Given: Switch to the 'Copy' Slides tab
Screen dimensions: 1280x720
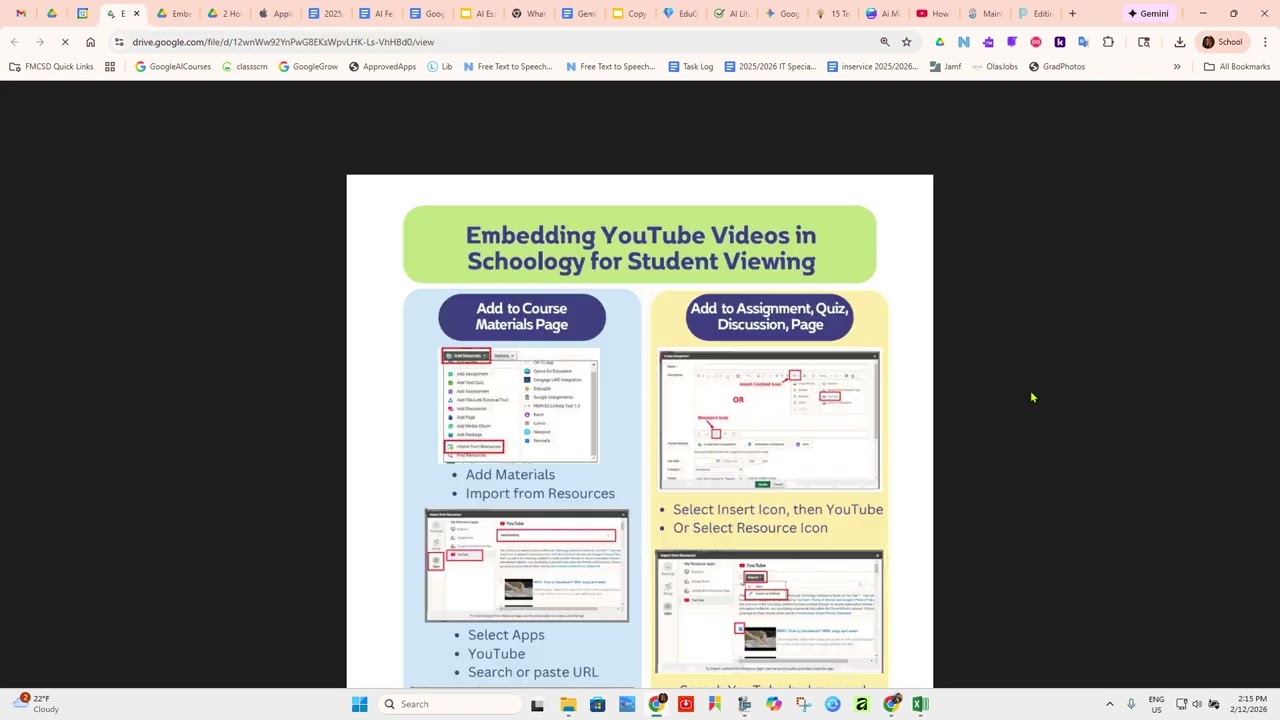Looking at the screenshot, I should click(x=630, y=14).
